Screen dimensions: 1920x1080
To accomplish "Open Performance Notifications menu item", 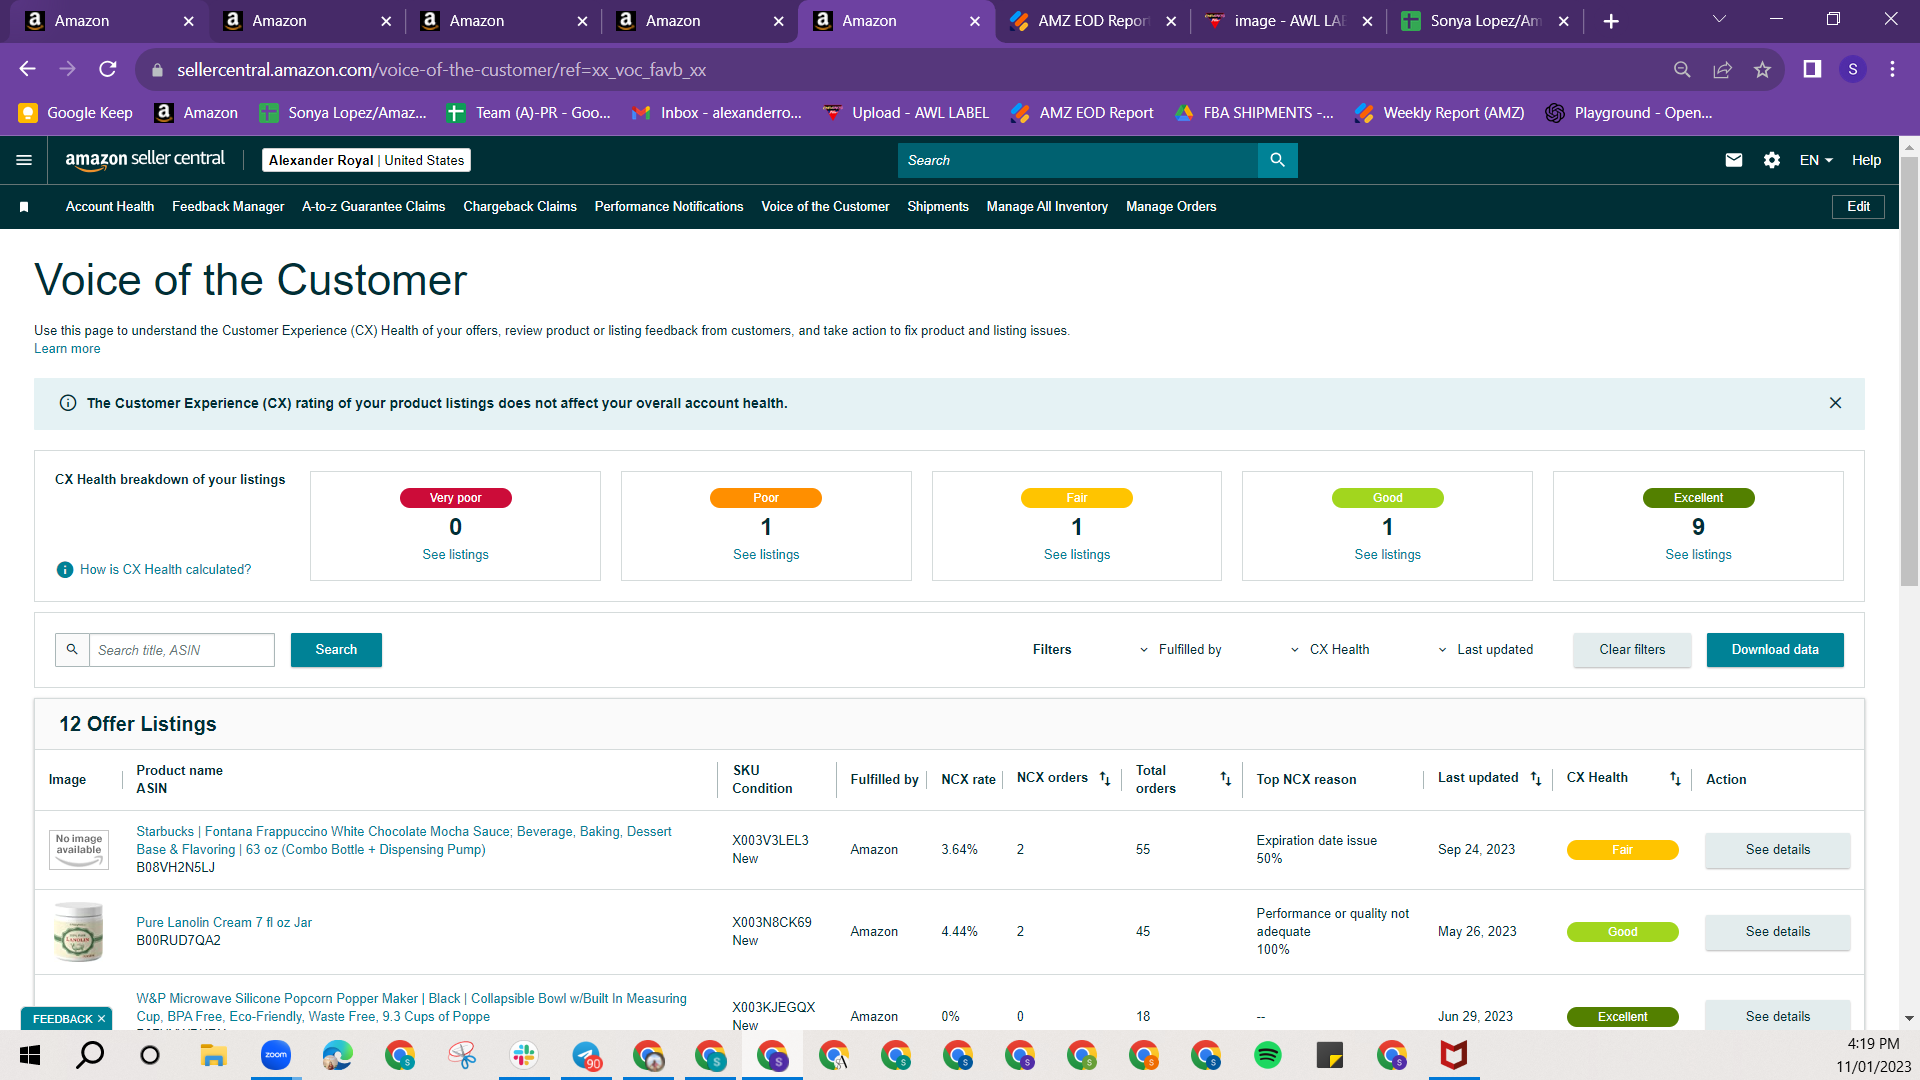I will tap(669, 207).
